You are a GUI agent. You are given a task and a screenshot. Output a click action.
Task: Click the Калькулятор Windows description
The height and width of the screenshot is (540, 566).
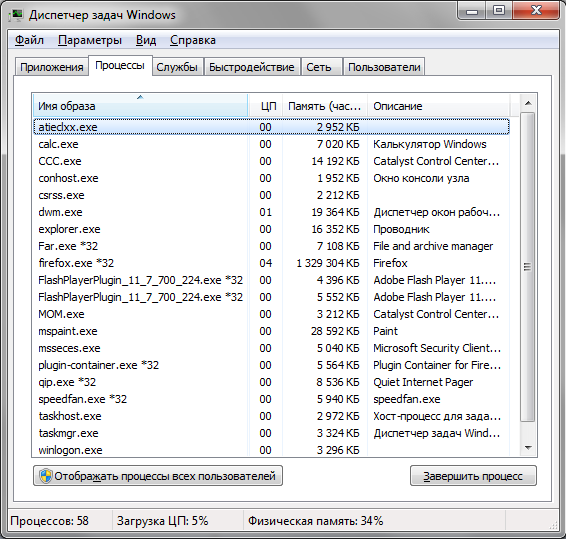pyautogui.click(x=430, y=144)
